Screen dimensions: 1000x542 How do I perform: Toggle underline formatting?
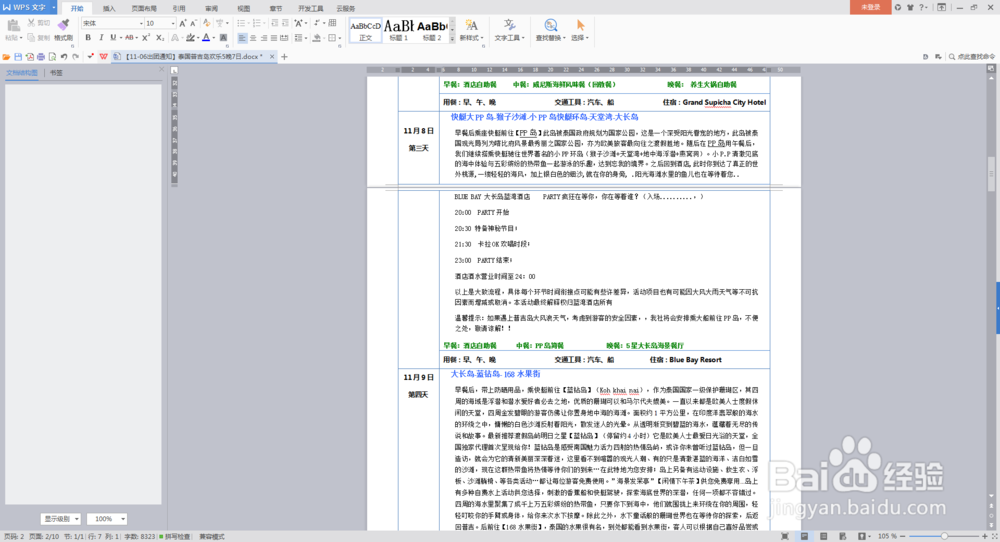pos(113,38)
